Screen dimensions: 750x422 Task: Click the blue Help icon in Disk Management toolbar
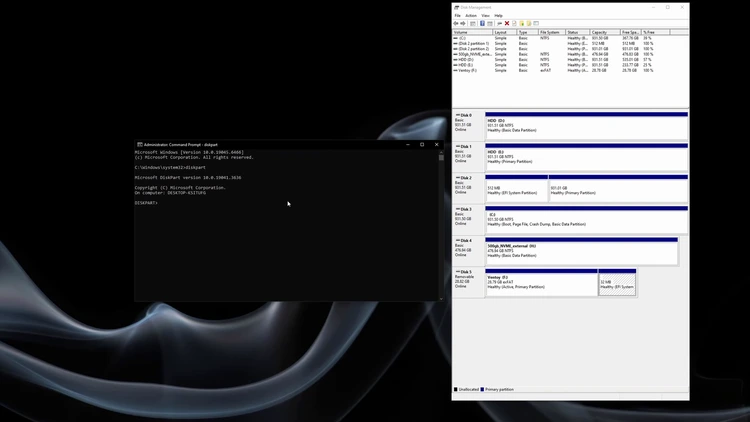(x=482, y=23)
